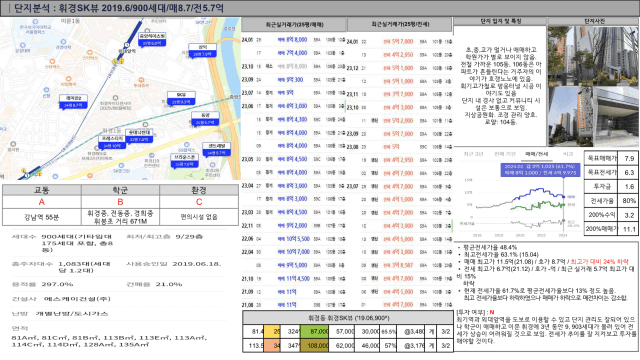Viewport: 640px width, 360px height.
Task: Click the 목표매매가 value 7.9 cell
Action: click(x=629, y=158)
